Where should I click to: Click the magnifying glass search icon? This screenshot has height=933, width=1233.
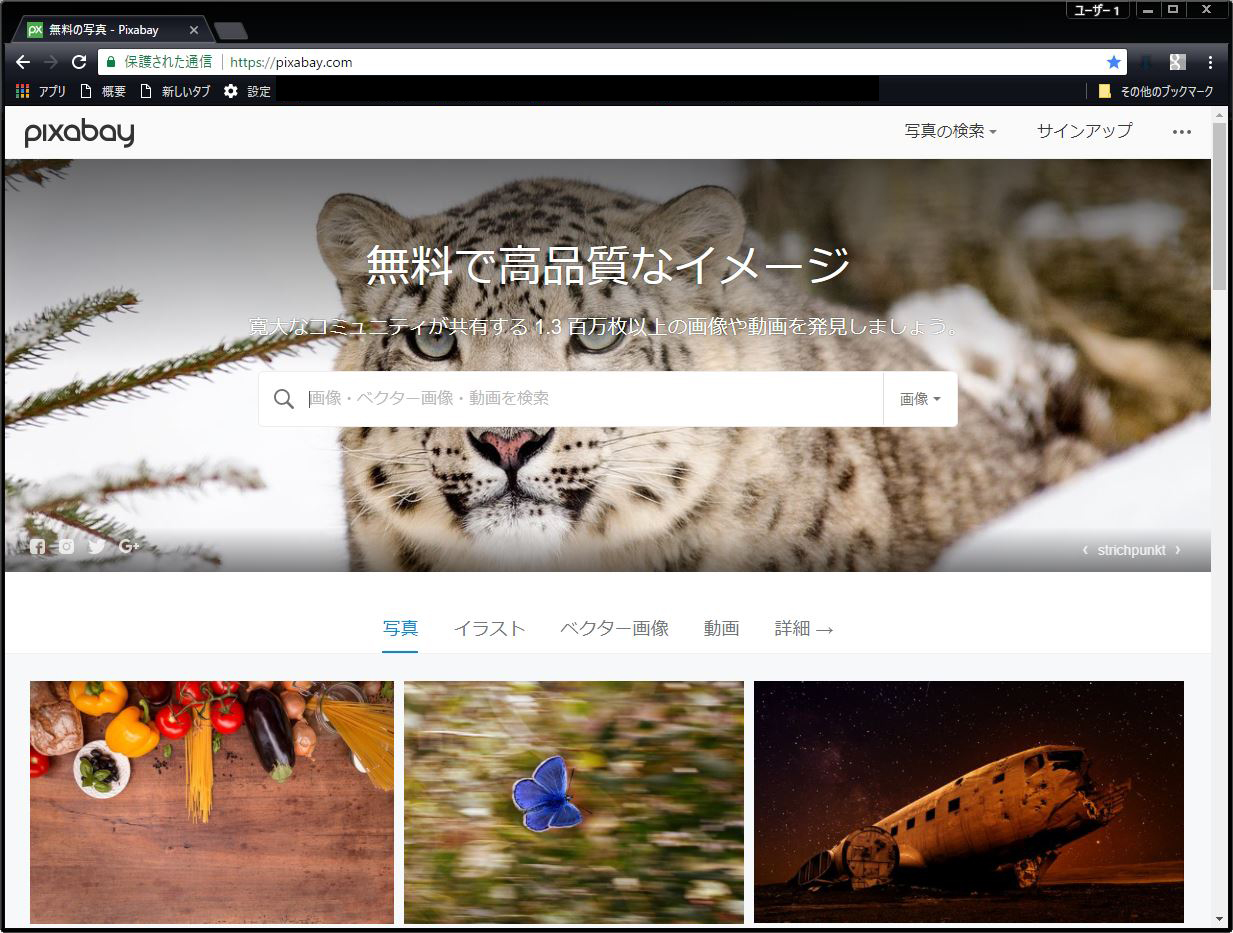pyautogui.click(x=284, y=399)
